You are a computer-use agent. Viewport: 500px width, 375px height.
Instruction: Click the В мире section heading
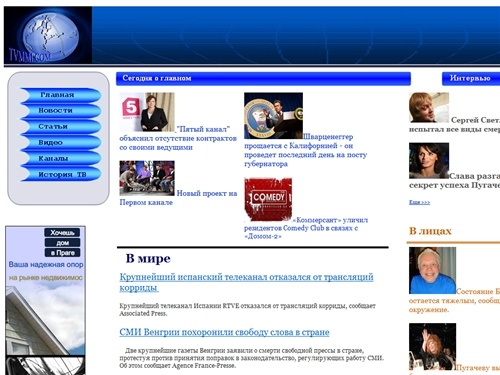click(x=148, y=258)
